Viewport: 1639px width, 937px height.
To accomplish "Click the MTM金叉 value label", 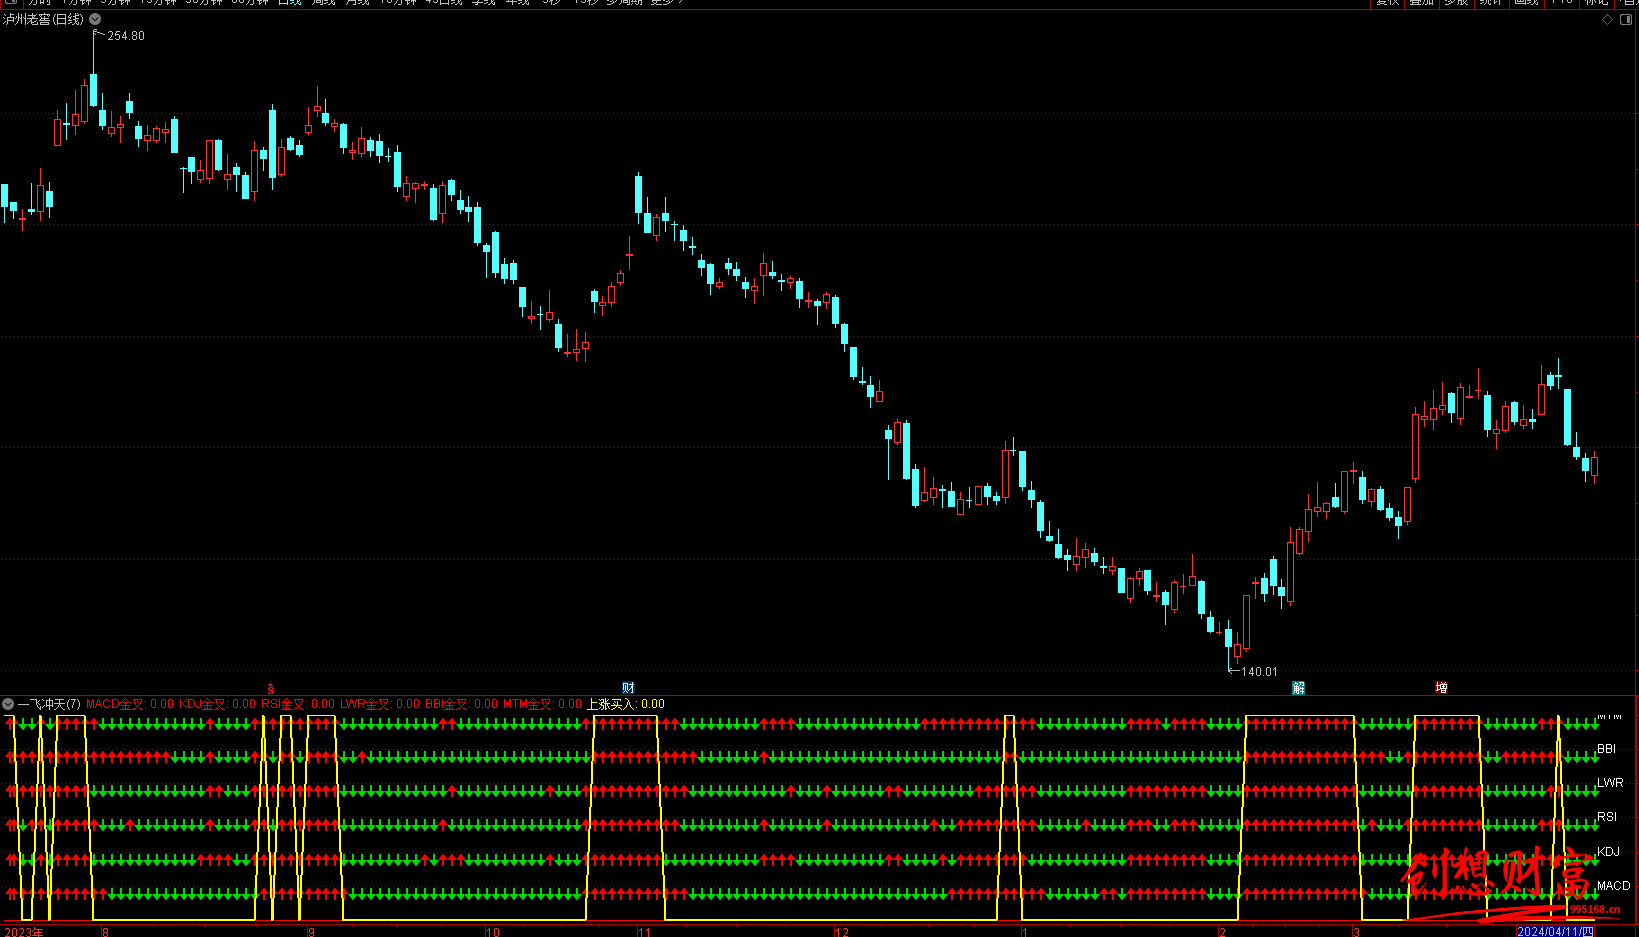I will tap(542, 704).
